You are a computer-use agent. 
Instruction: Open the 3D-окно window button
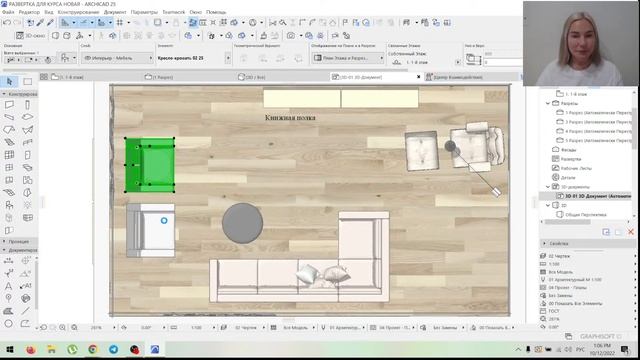point(31,36)
